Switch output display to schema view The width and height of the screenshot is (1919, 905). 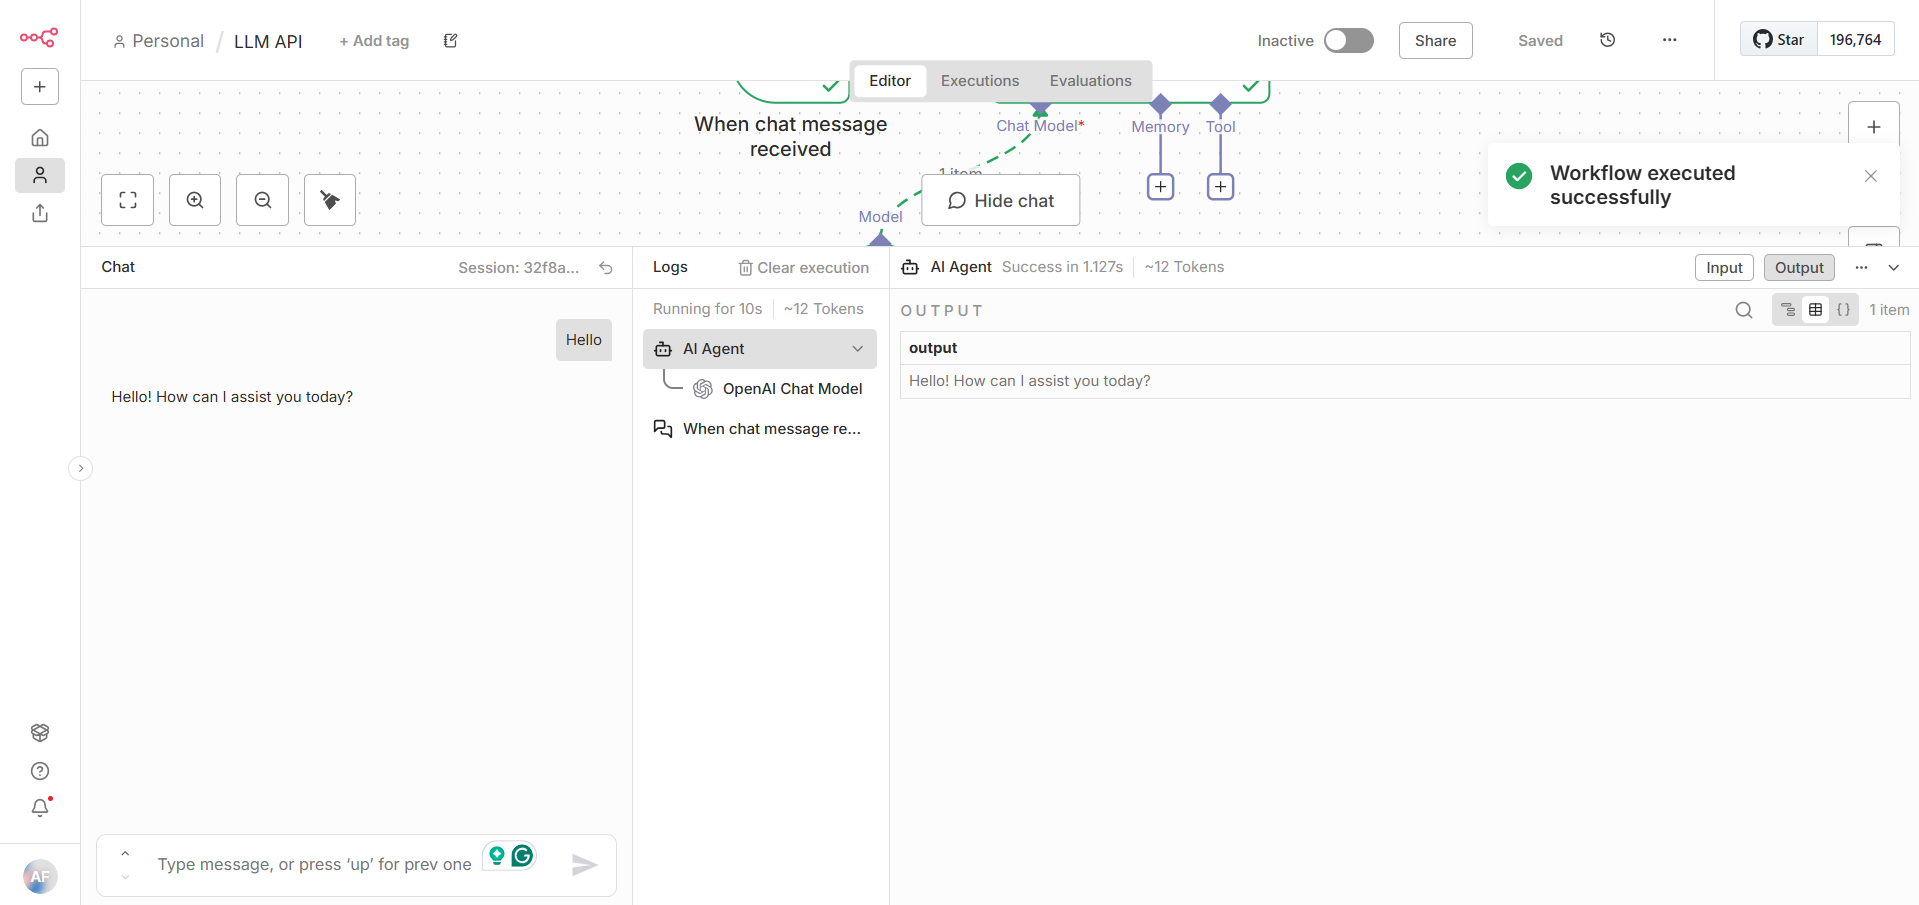[x=1788, y=310]
